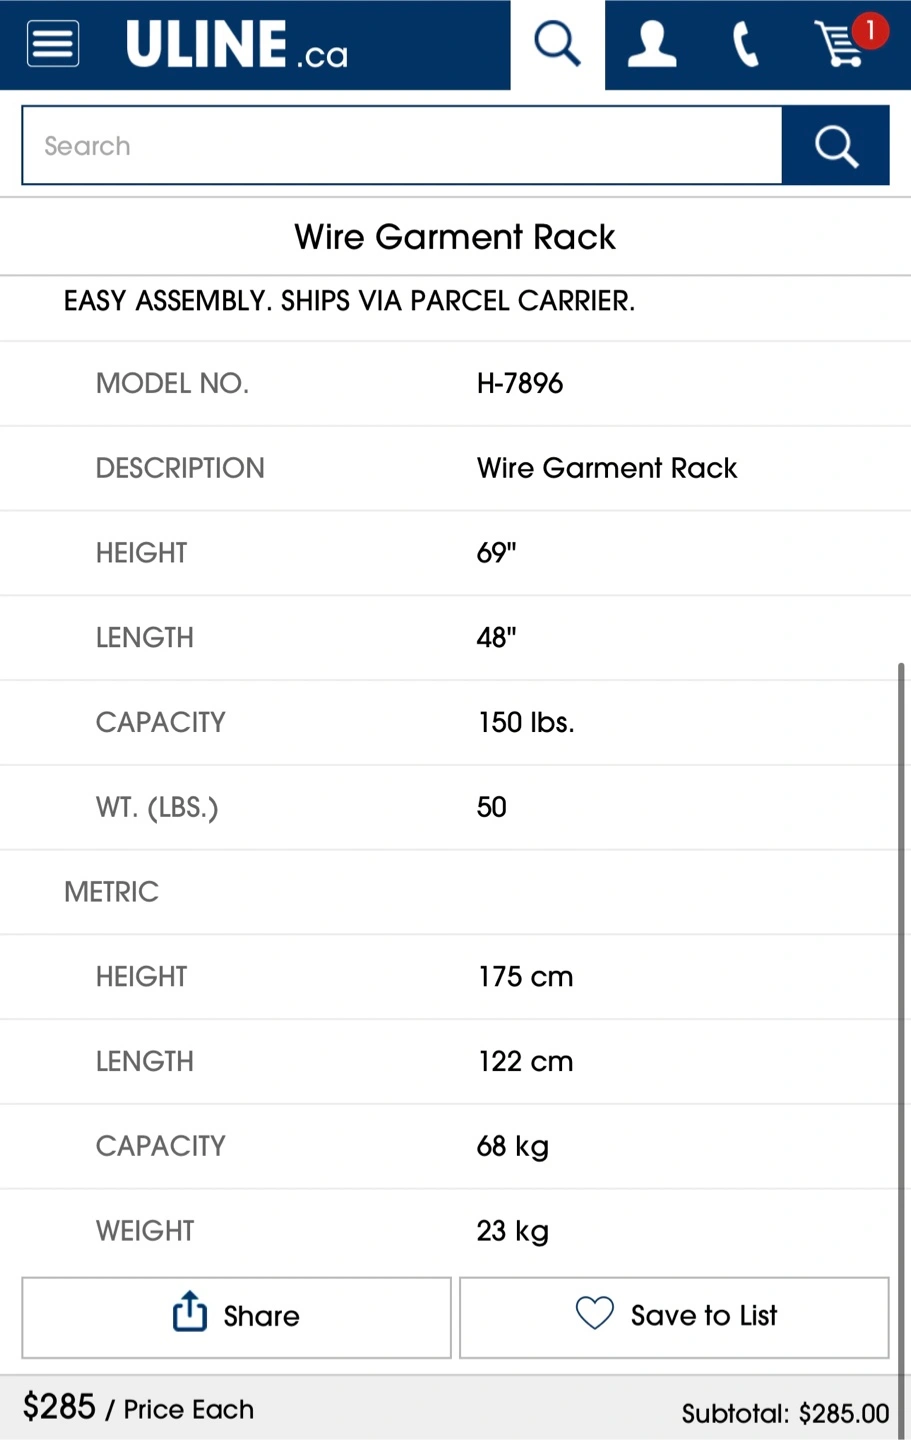The width and height of the screenshot is (911, 1440).
Task: Tap the red cart item count badge
Action: (x=870, y=31)
